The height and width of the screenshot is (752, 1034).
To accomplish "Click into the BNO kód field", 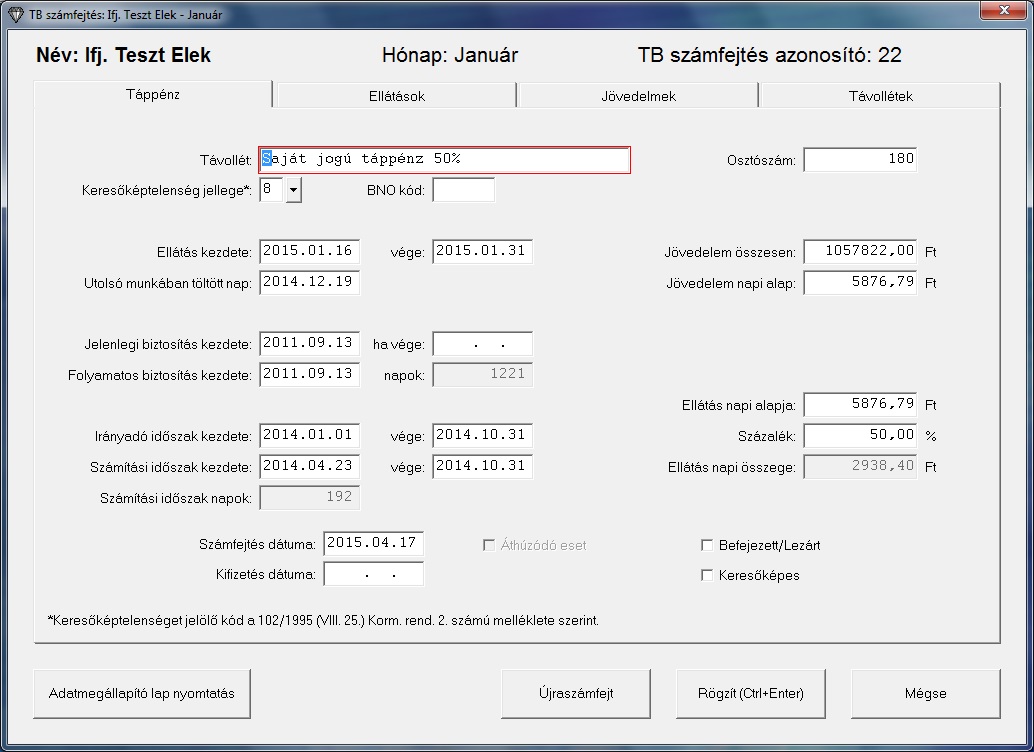I will [x=463, y=190].
